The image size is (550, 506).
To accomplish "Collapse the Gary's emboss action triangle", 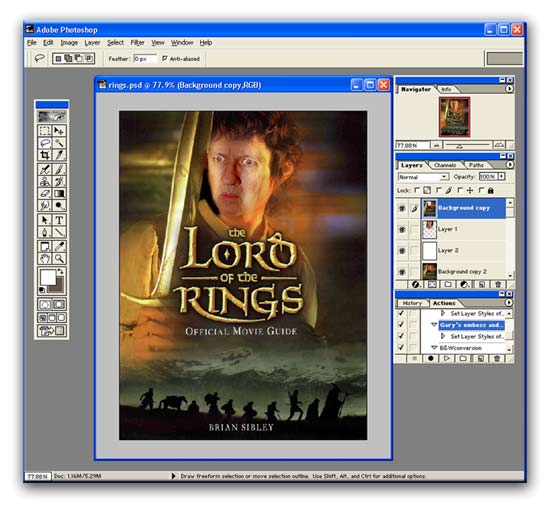I will pos(434,325).
